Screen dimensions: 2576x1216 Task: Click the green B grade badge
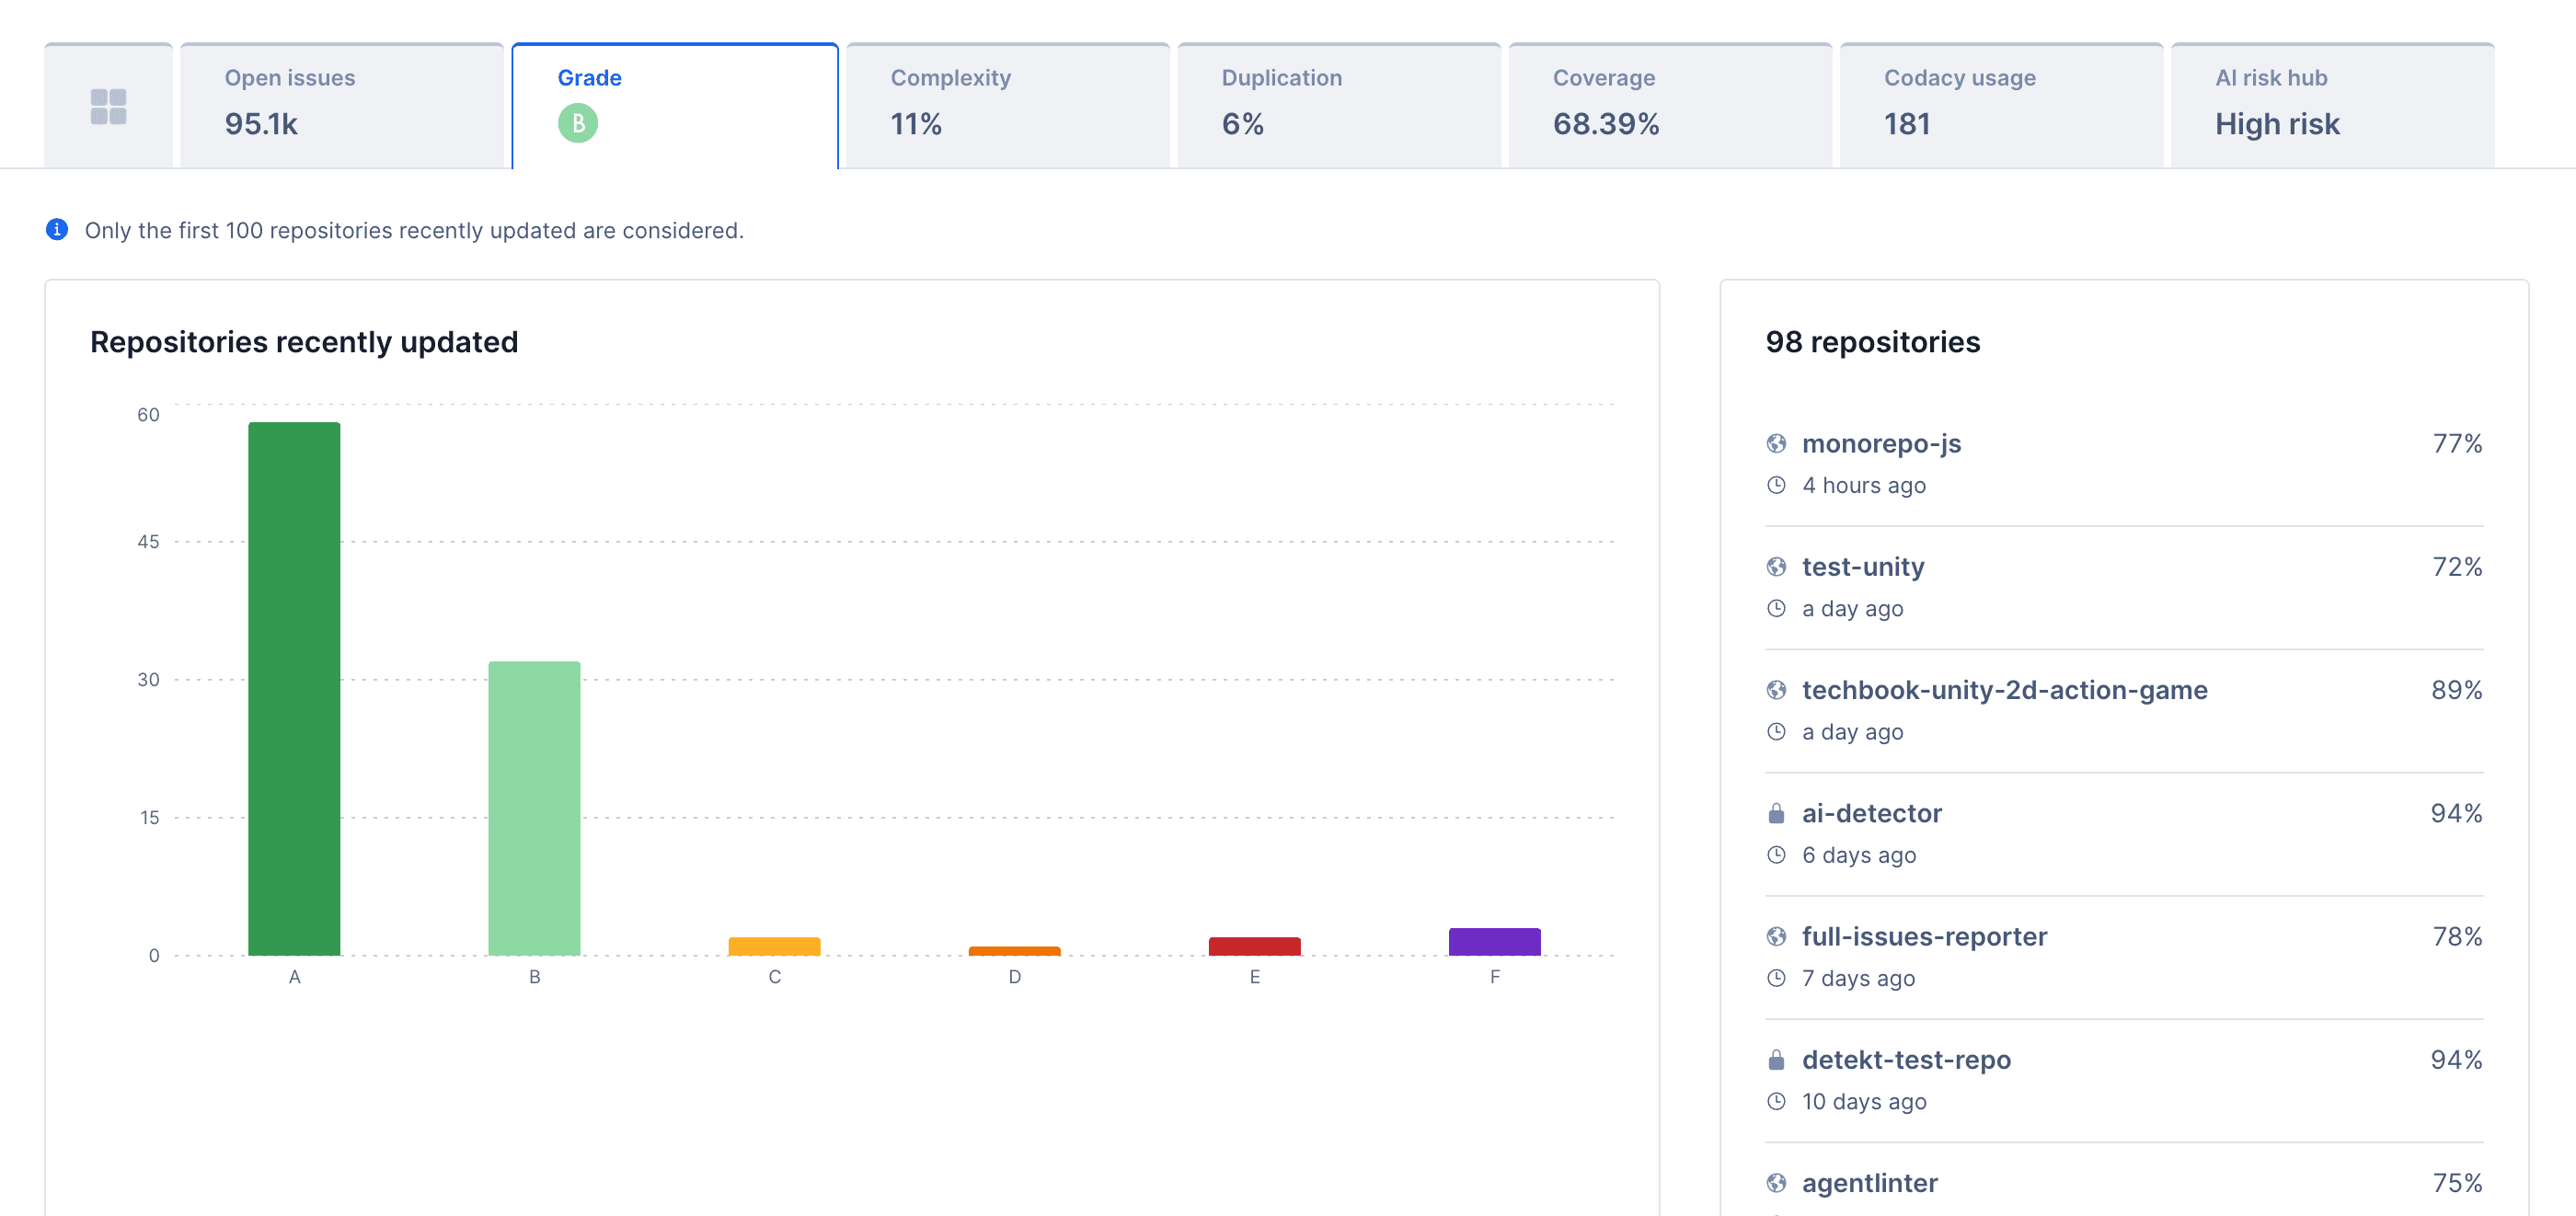578,124
